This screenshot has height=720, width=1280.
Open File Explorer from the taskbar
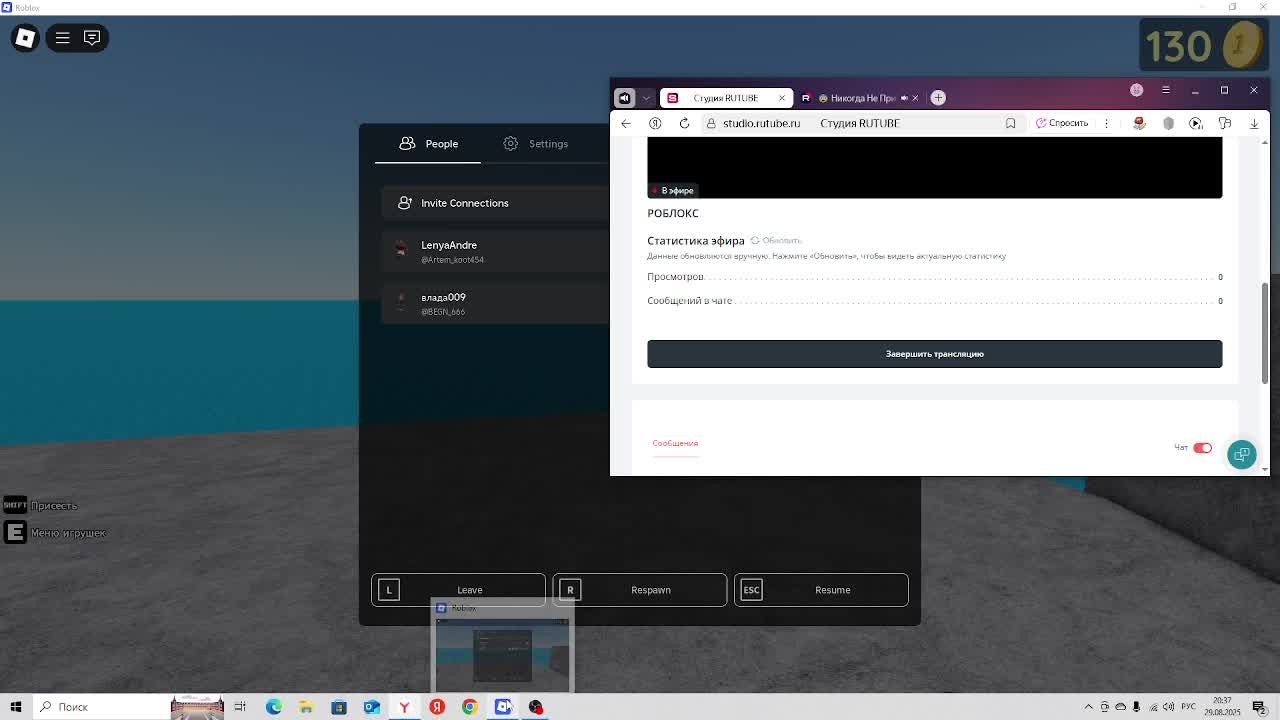[306, 707]
